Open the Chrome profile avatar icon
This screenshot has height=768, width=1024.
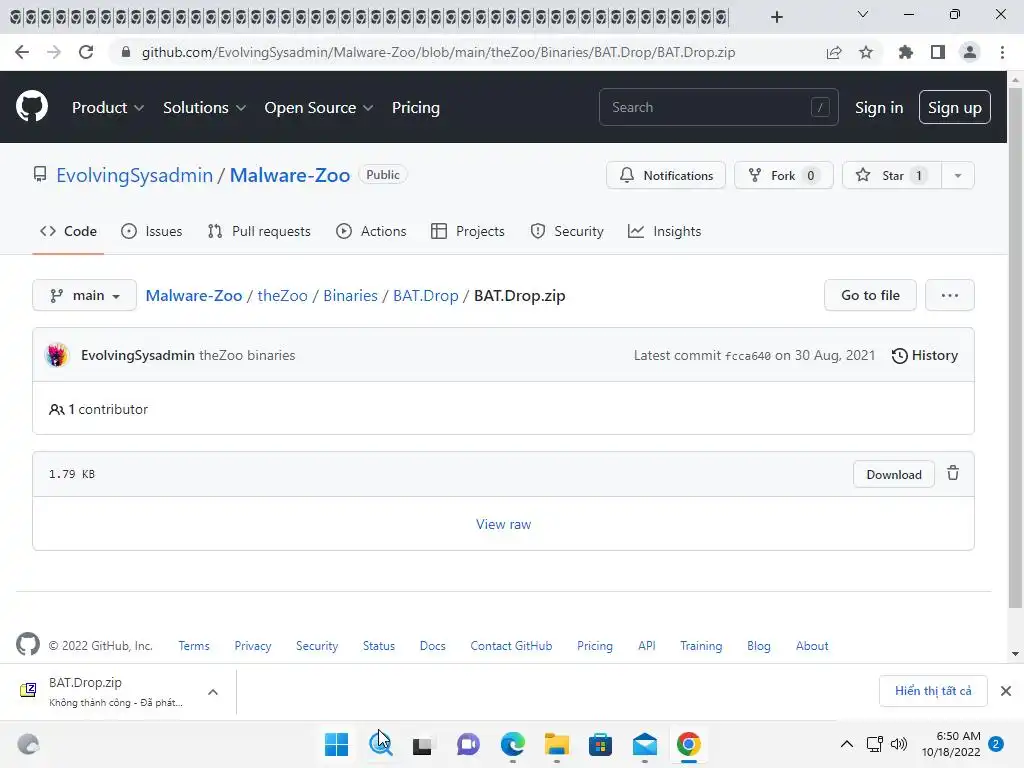coord(970,52)
